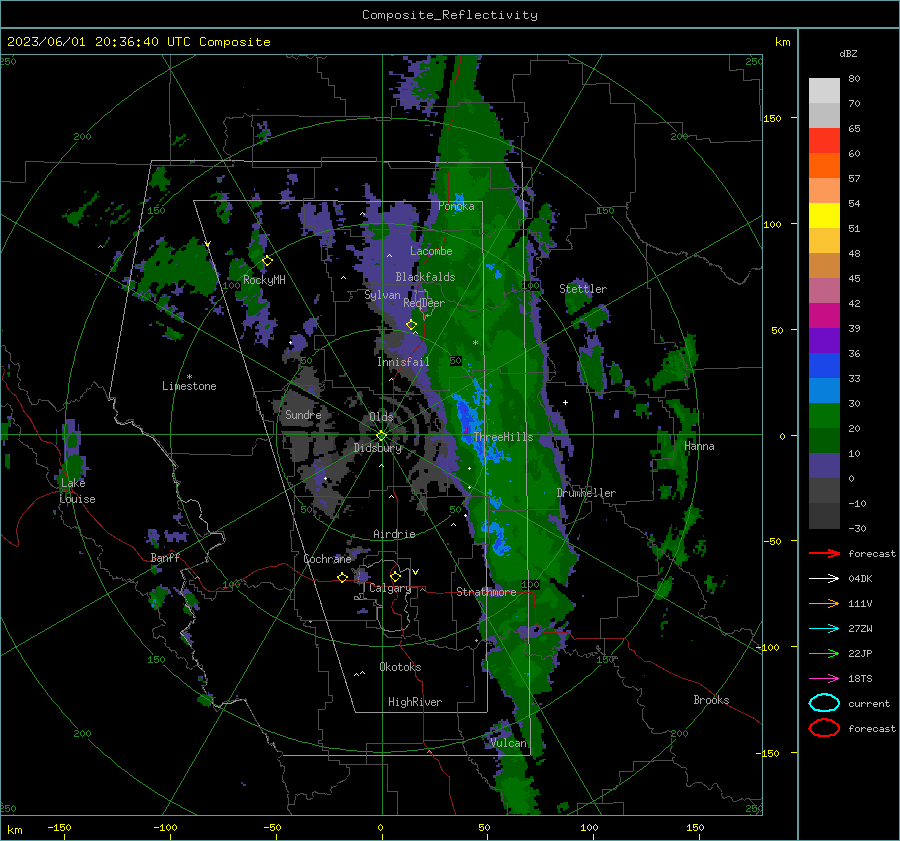
Task: Select the 80 dBZ light gray swatch
Action: tap(824, 90)
